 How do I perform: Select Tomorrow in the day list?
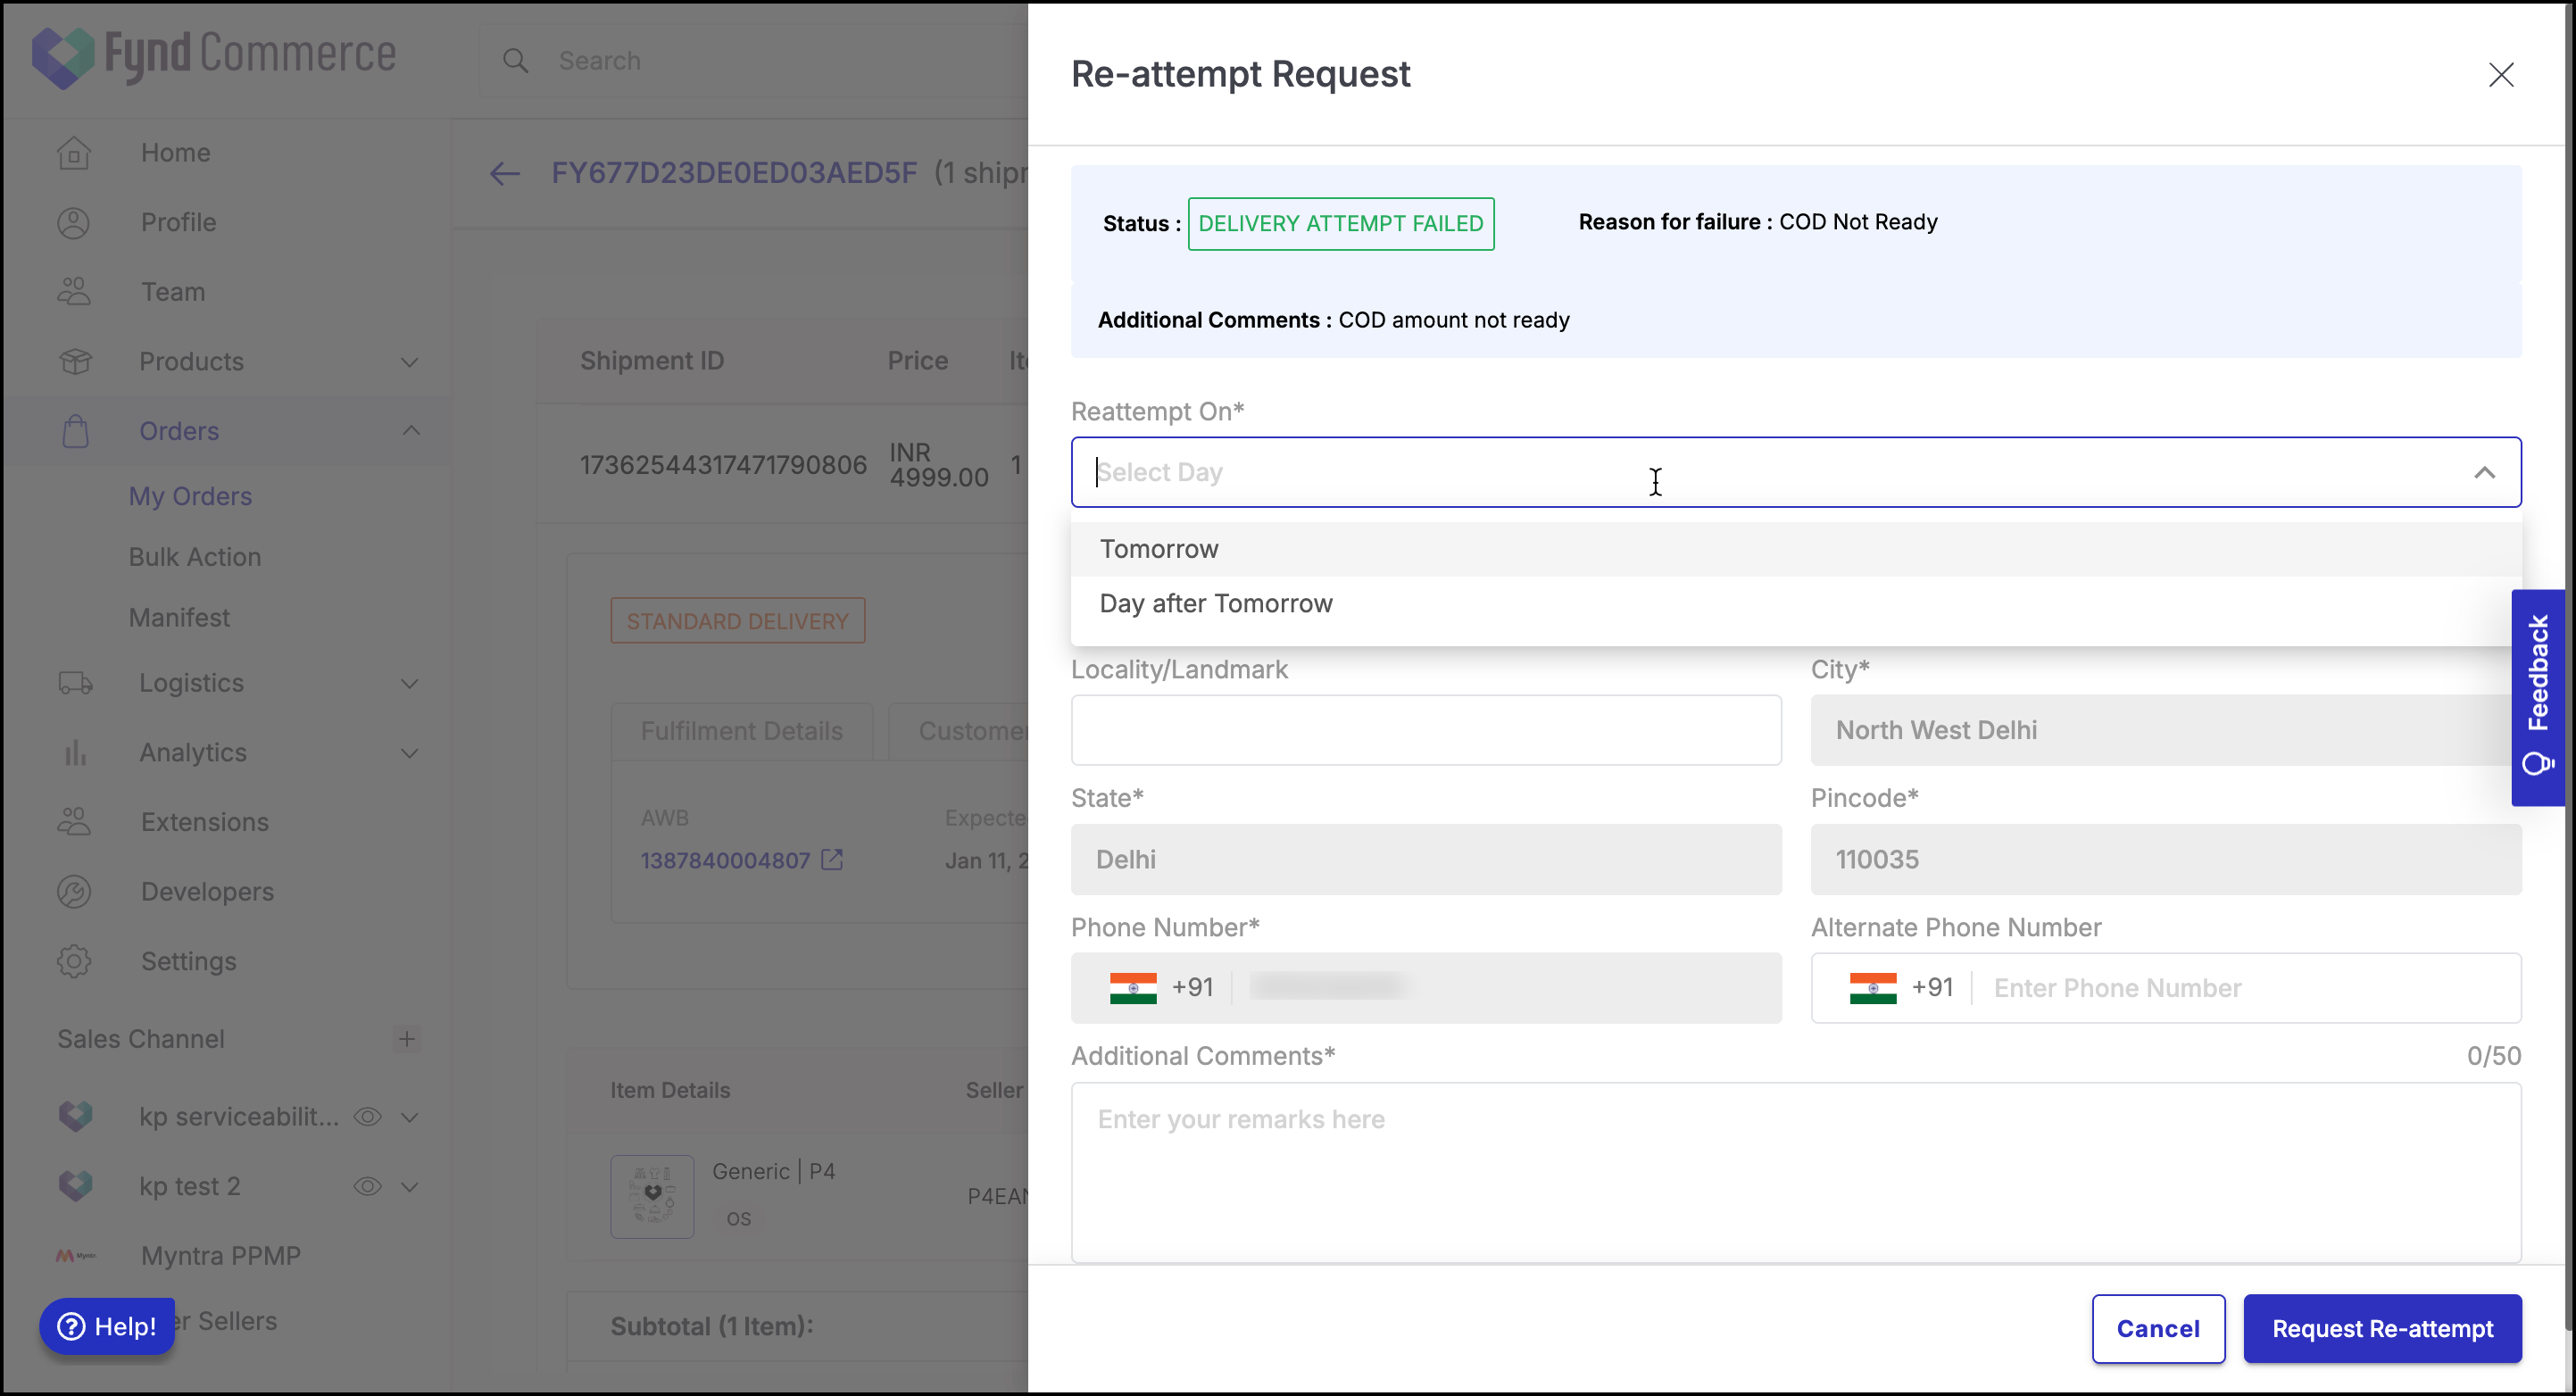[1159, 548]
